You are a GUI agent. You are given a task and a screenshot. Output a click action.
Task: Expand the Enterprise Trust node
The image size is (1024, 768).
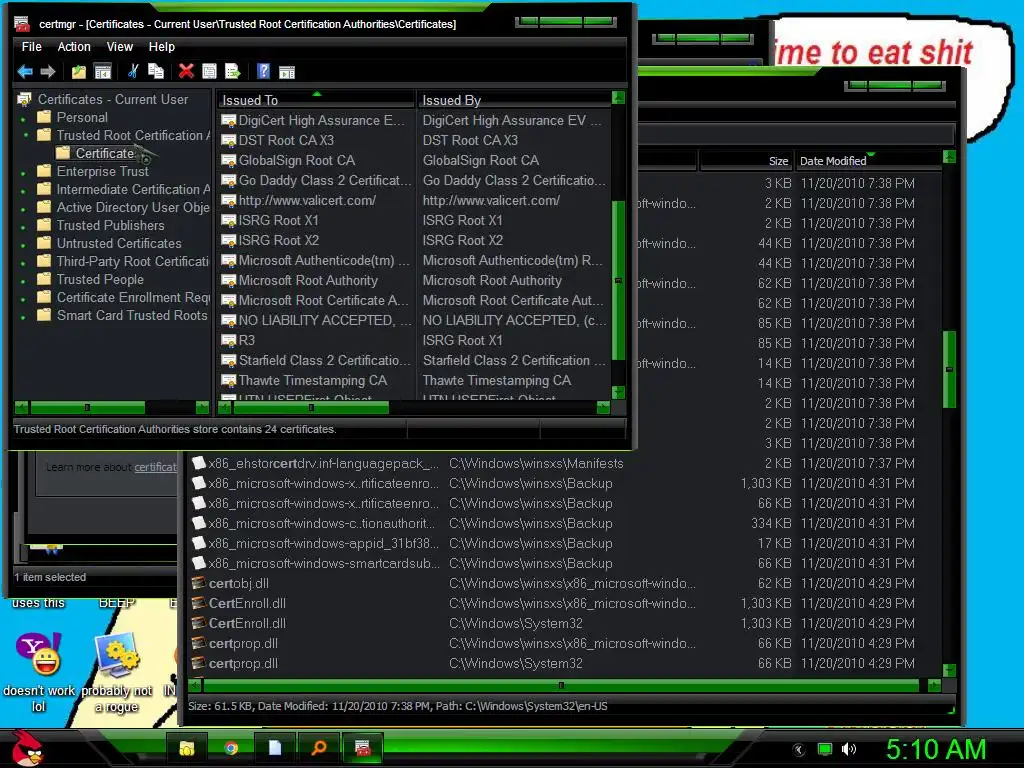pyautogui.click(x=24, y=174)
